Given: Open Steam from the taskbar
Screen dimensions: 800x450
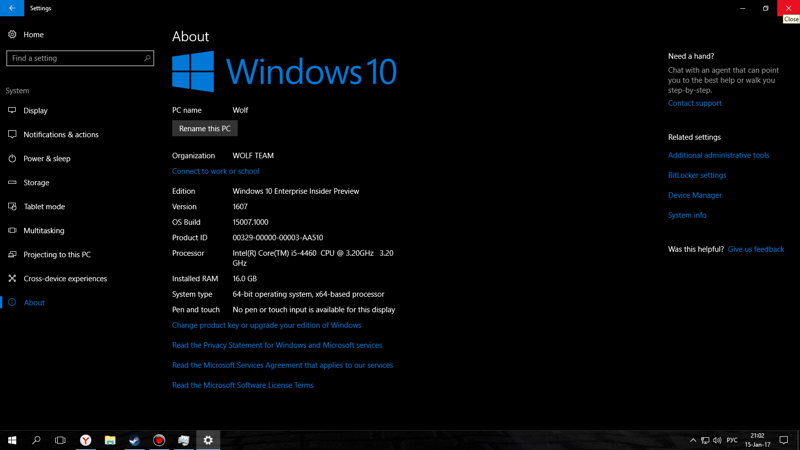Looking at the screenshot, I should click(134, 440).
